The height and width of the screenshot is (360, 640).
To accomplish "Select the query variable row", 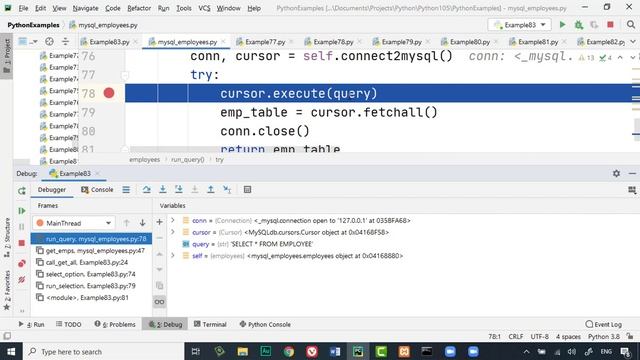I will click(403, 244).
